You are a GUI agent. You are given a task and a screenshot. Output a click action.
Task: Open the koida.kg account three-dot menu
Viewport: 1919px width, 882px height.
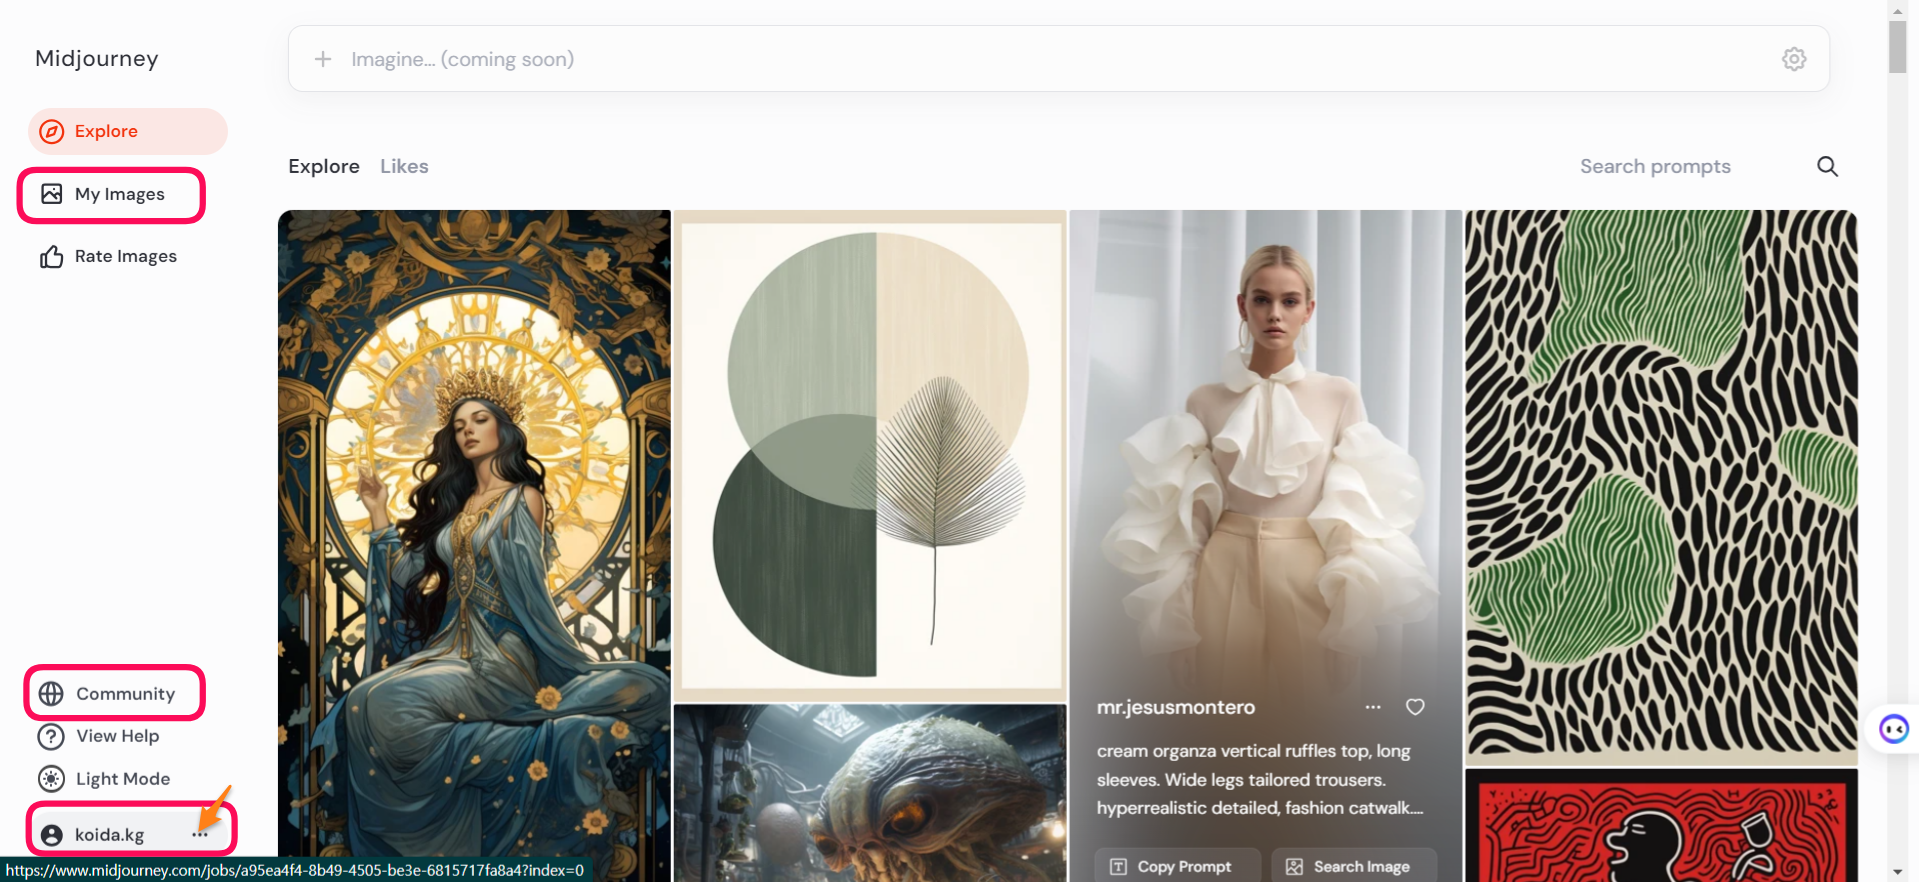pyautogui.click(x=200, y=834)
